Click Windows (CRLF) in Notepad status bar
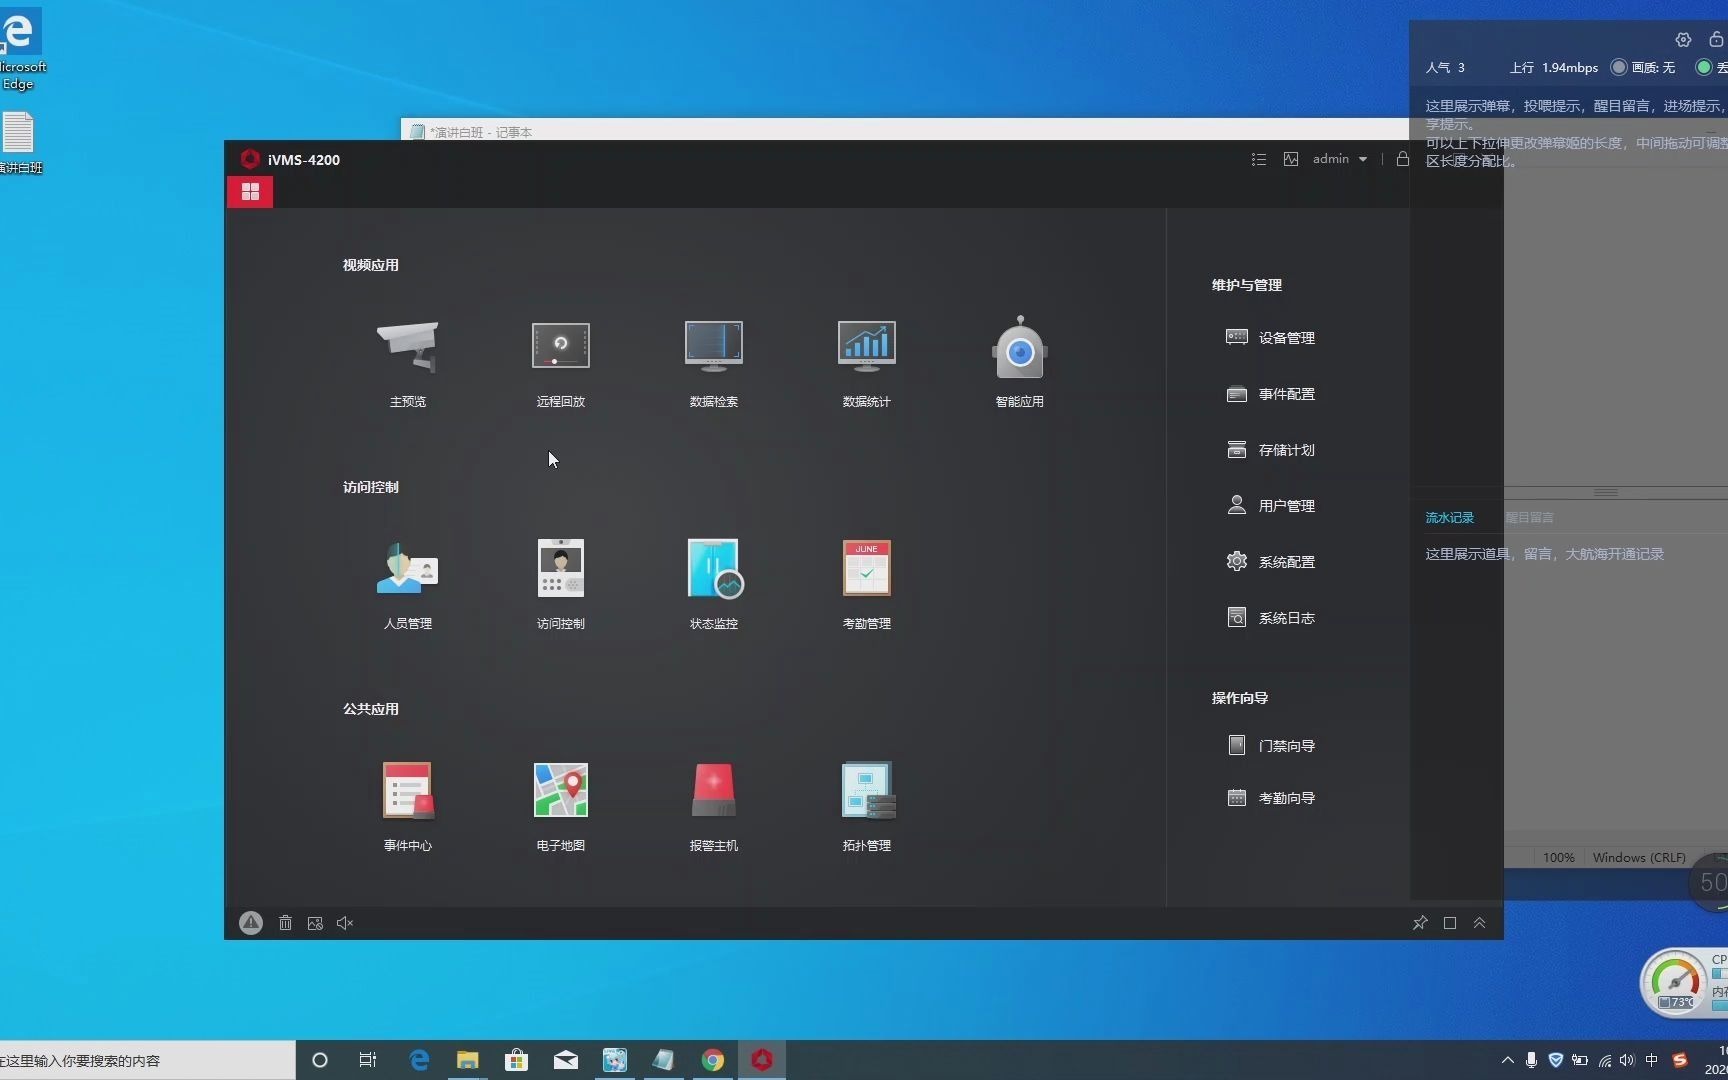 pos(1639,858)
